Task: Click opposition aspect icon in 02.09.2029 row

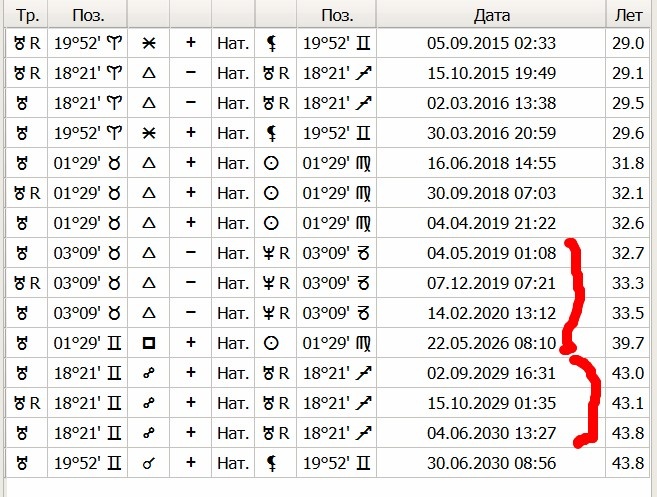Action: coord(149,373)
